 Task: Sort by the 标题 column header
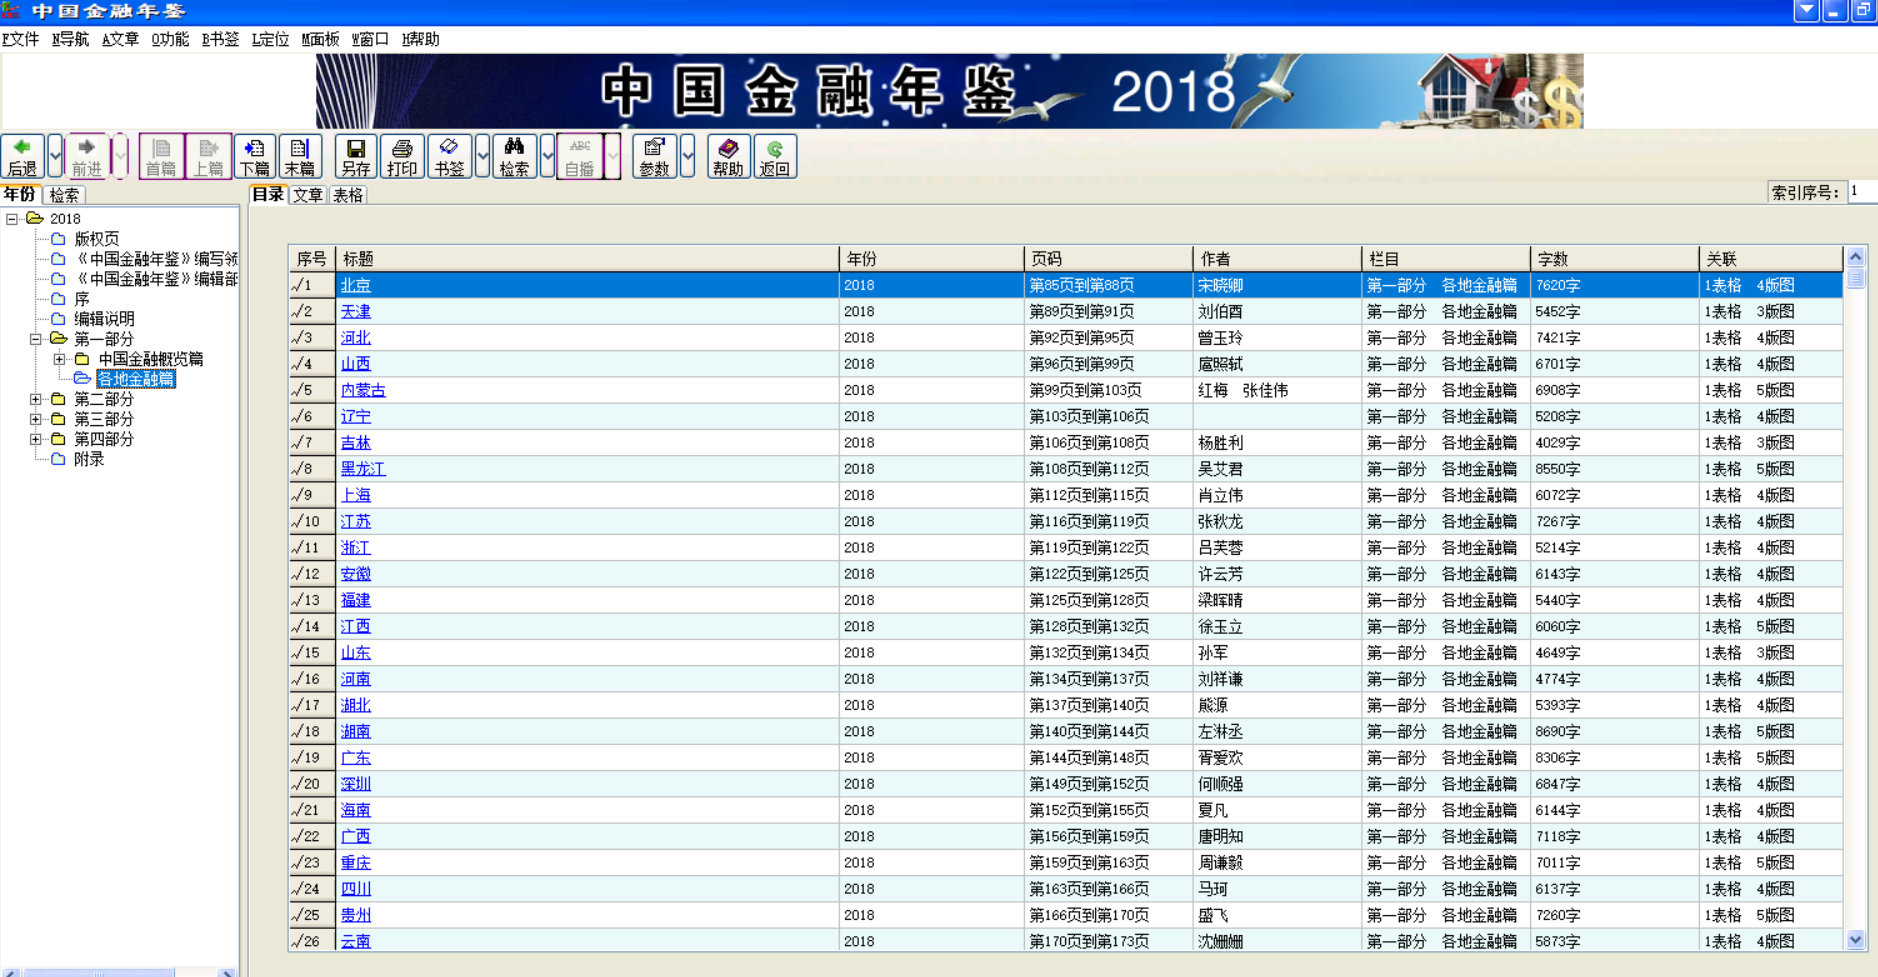tap(587, 259)
